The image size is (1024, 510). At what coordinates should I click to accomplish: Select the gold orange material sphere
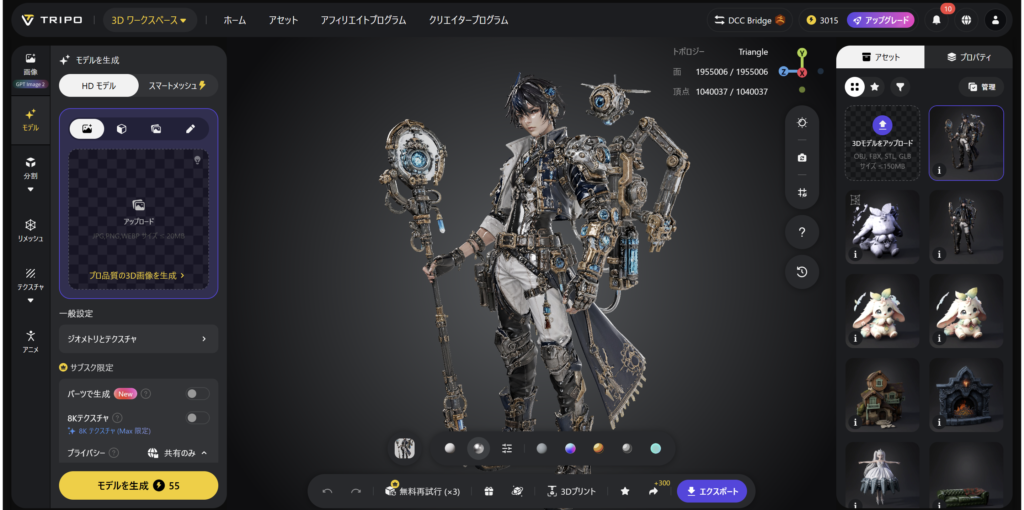click(598, 448)
